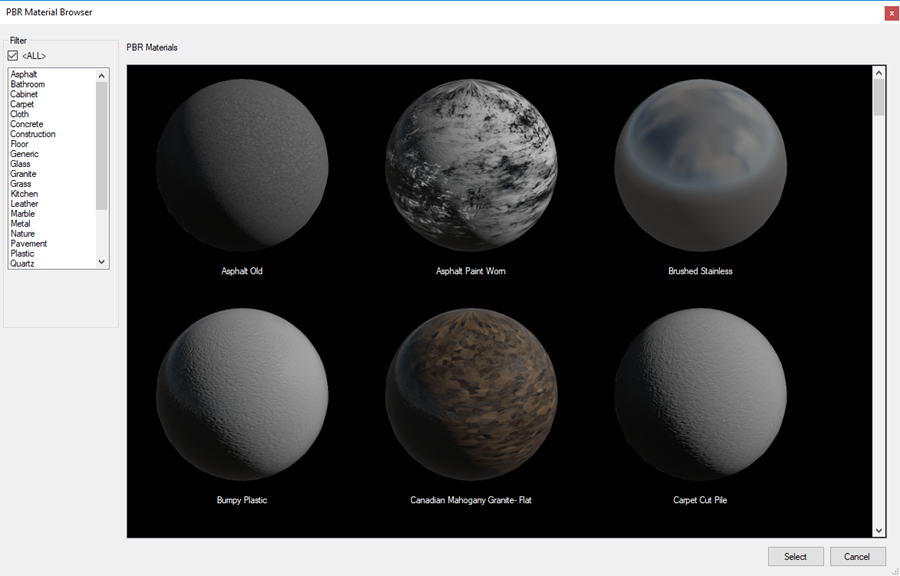Pick the Carpet filter entry

tap(22, 104)
